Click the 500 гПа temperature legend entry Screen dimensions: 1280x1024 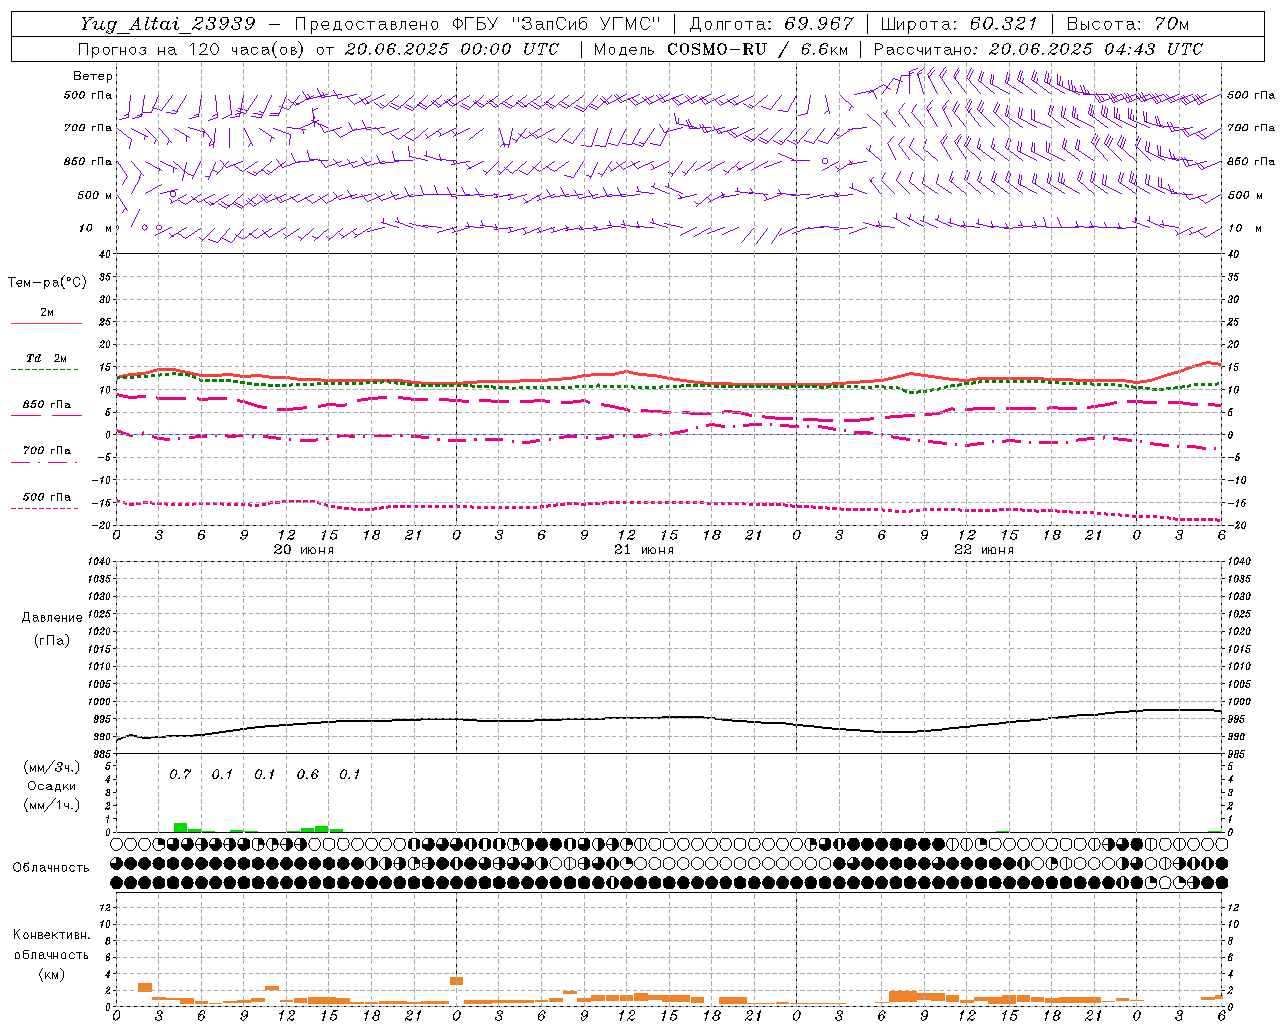[x=46, y=497]
